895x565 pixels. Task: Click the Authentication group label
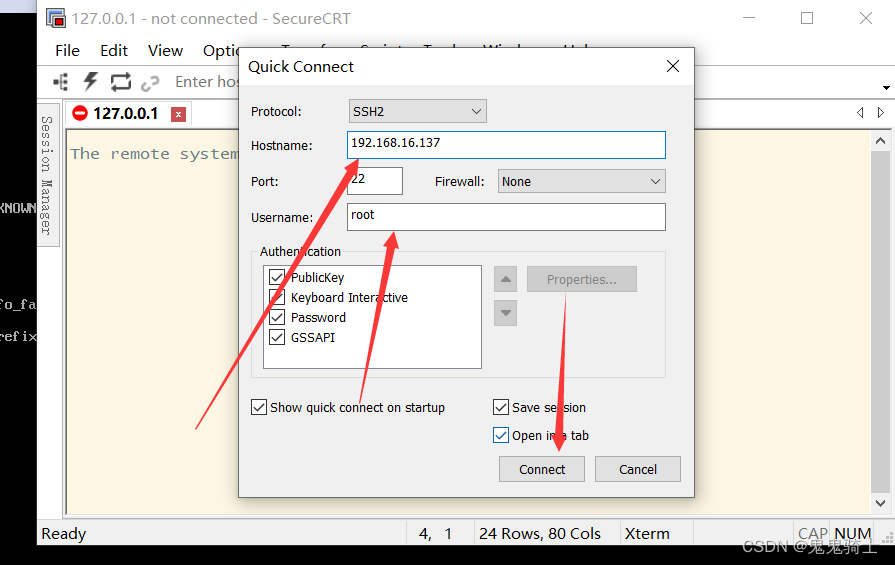tap(300, 251)
